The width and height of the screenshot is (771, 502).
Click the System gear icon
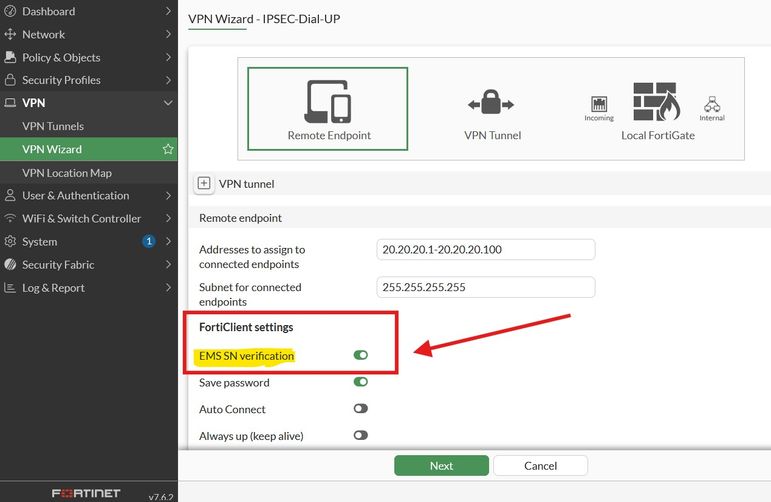(x=10, y=241)
